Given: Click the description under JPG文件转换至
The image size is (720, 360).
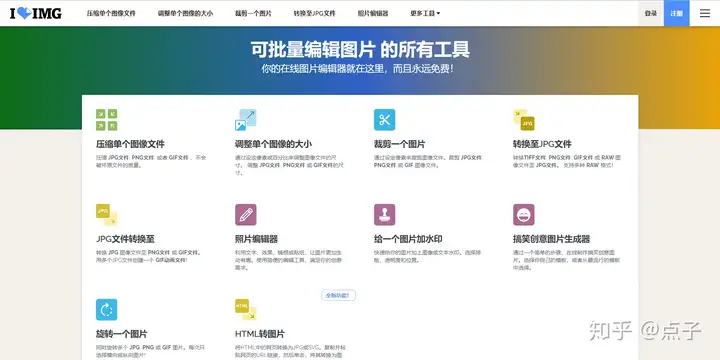Looking at the screenshot, I should [x=148, y=256].
